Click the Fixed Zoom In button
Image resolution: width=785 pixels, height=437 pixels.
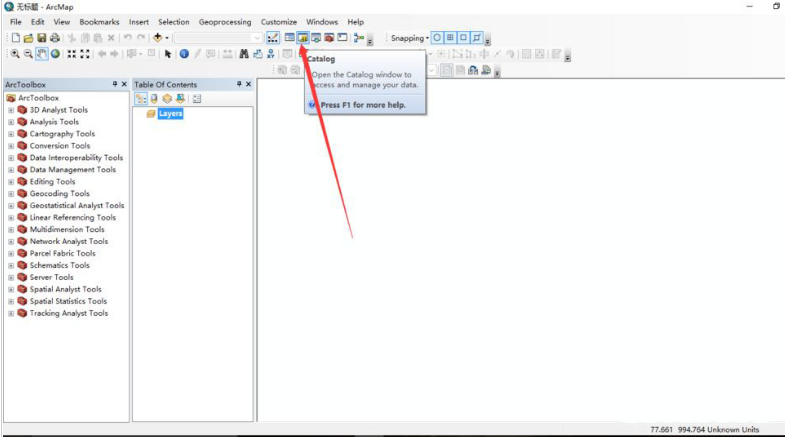(x=72, y=54)
